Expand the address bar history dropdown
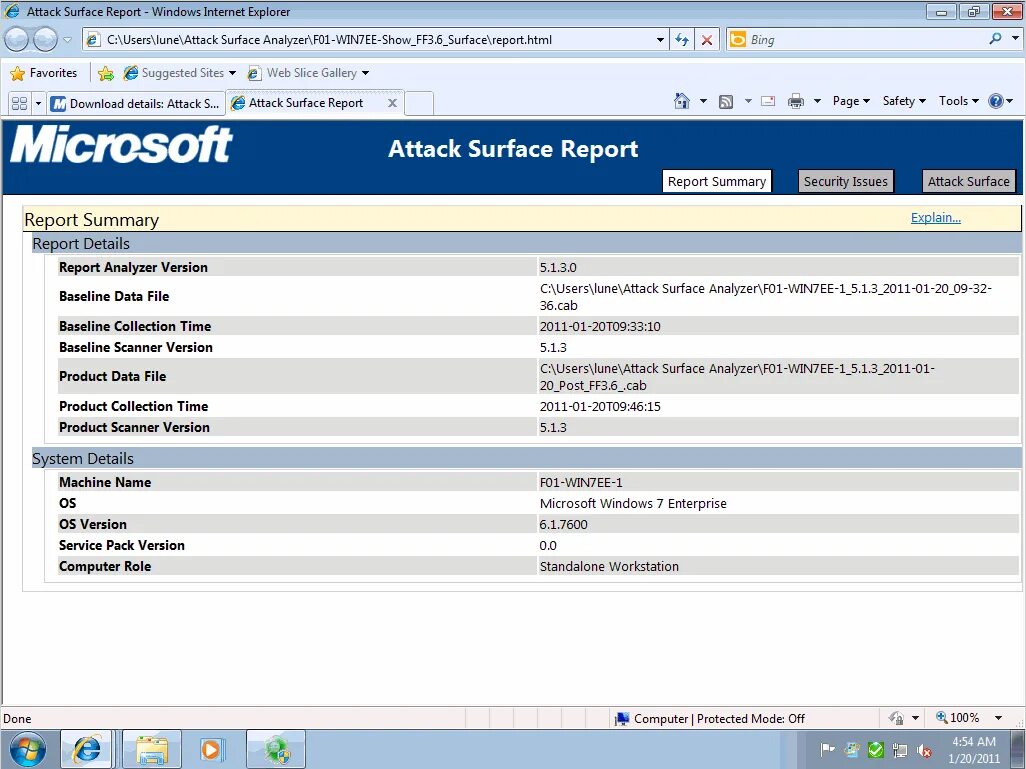The height and width of the screenshot is (769, 1026). (x=660, y=40)
